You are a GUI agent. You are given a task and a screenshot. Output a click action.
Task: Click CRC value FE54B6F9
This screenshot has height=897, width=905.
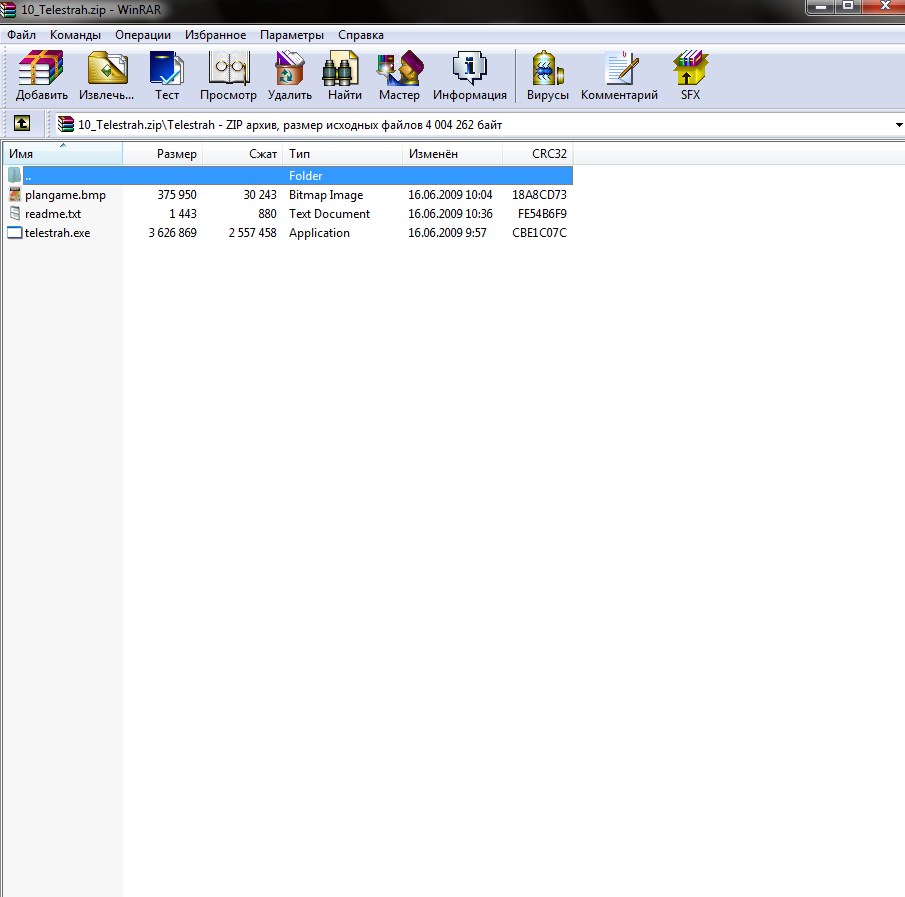(542, 214)
